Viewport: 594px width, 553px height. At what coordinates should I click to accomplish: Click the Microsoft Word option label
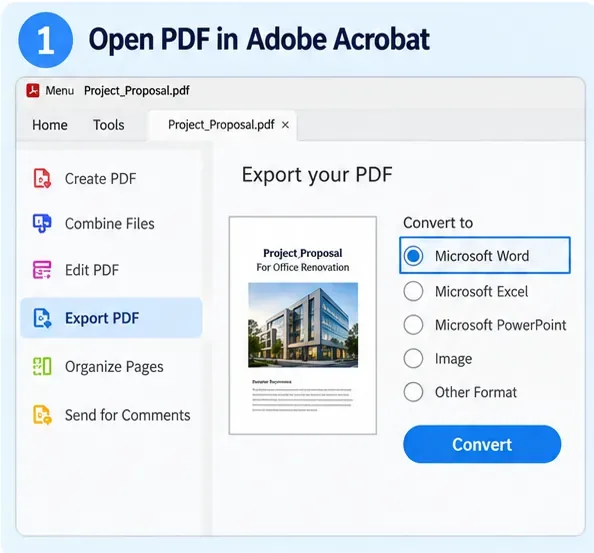pyautogui.click(x=482, y=256)
